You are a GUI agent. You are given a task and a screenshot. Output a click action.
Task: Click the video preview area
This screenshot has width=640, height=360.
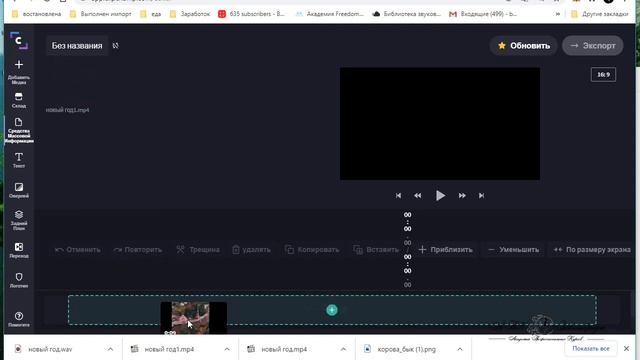(x=440, y=124)
